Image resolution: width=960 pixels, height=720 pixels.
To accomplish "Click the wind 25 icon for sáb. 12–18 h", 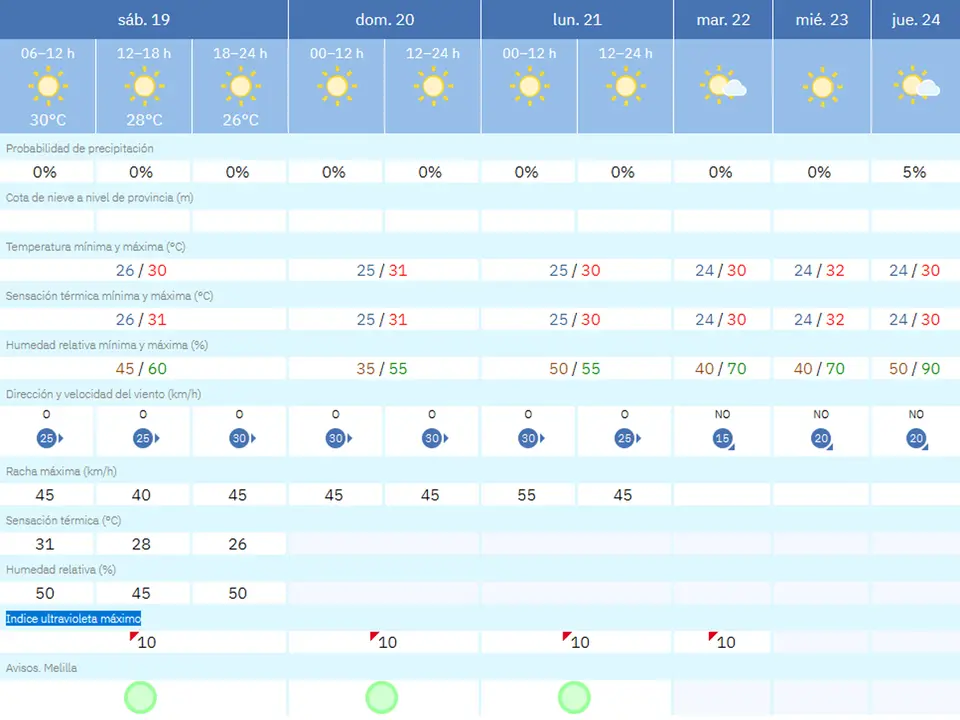I will pos(146,438).
